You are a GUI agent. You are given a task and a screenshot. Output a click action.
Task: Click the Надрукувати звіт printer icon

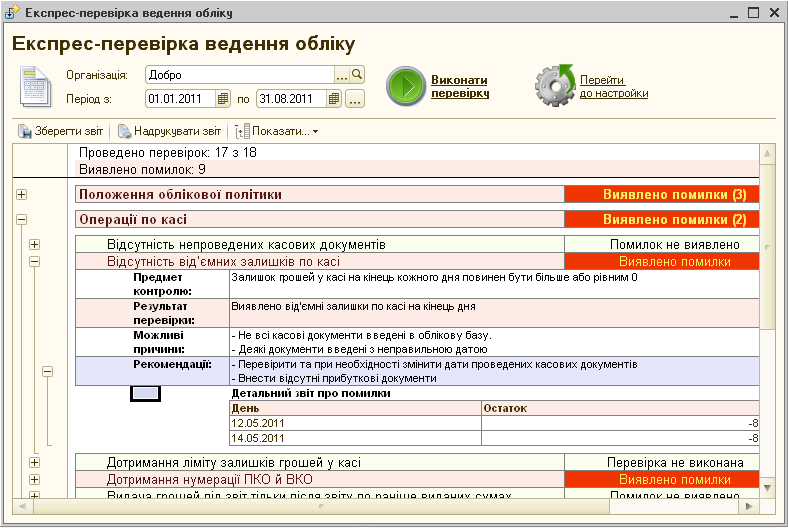(124, 132)
